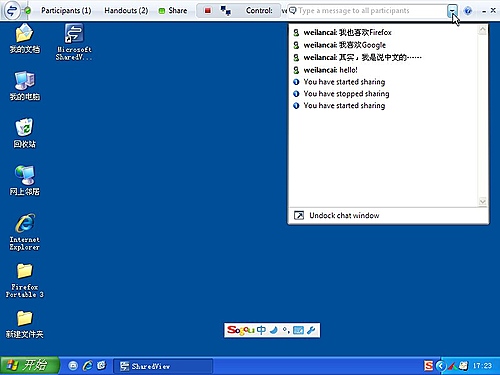Viewport: 500px width, 375px height.
Task: Click the undock arrow icon
Action: click(x=299, y=215)
